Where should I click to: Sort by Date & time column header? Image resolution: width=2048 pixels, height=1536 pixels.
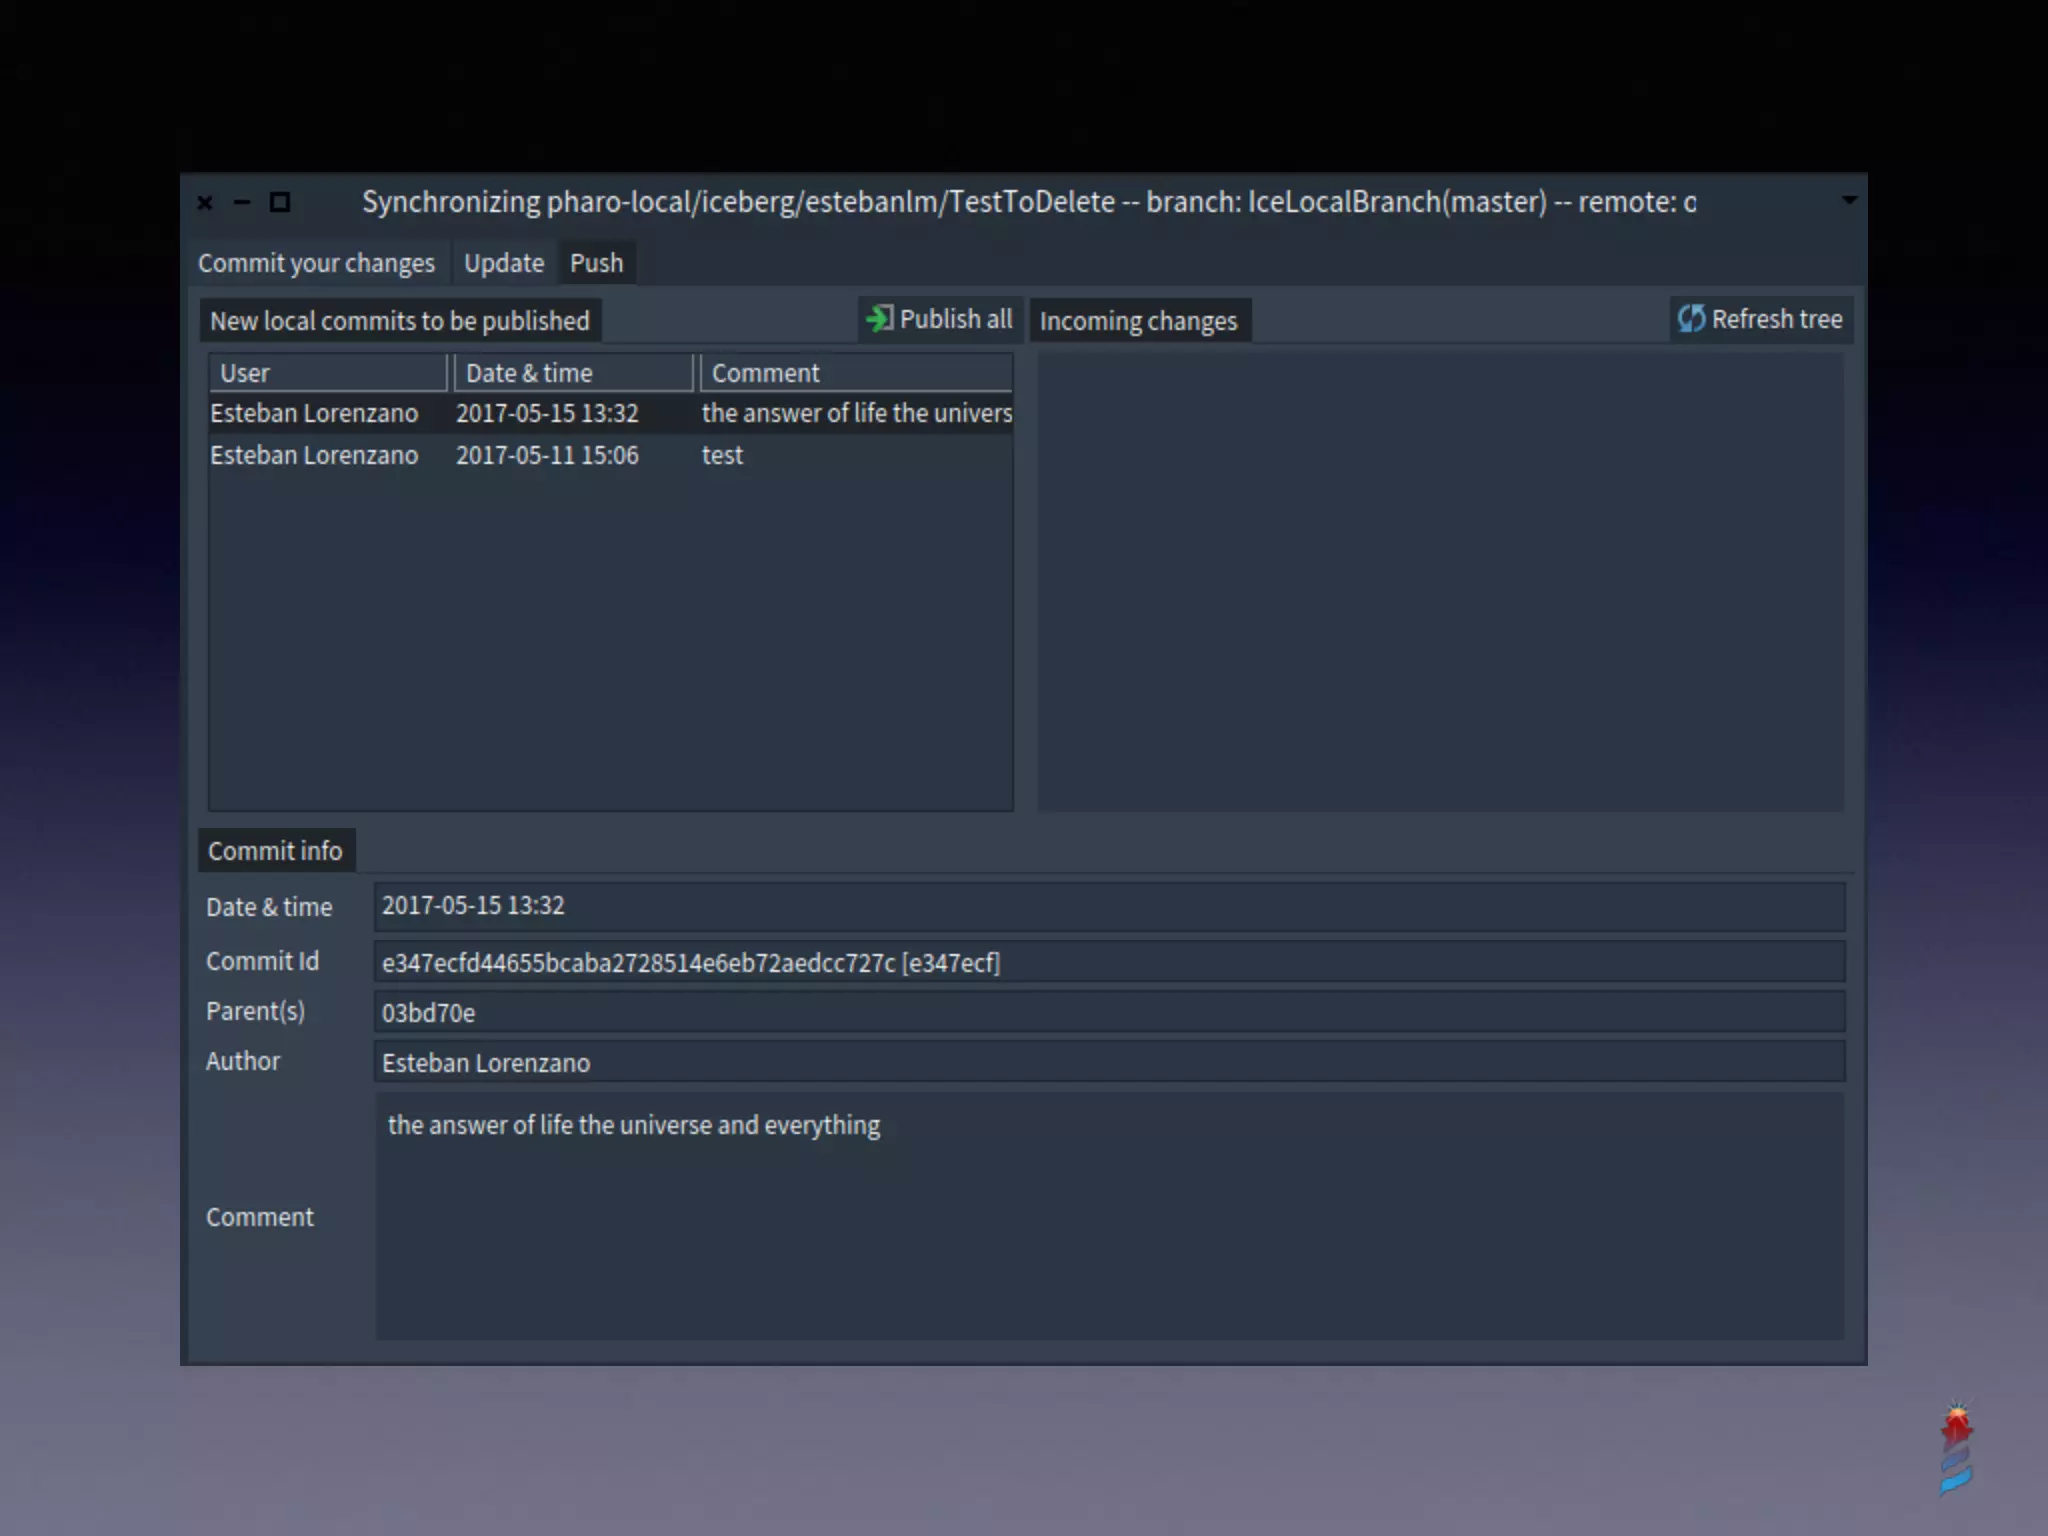[x=572, y=373]
